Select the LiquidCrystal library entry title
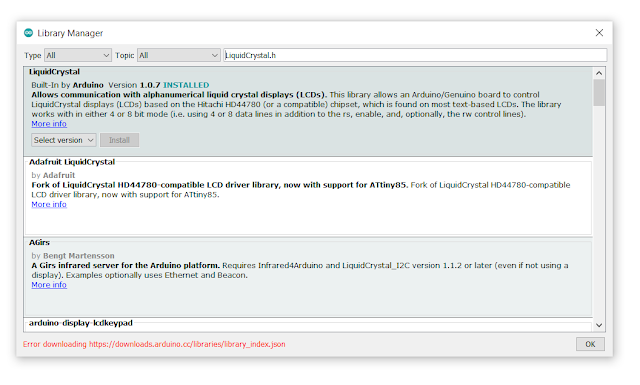Screen dimensions: 640x385 pyautogui.click(x=54, y=72)
